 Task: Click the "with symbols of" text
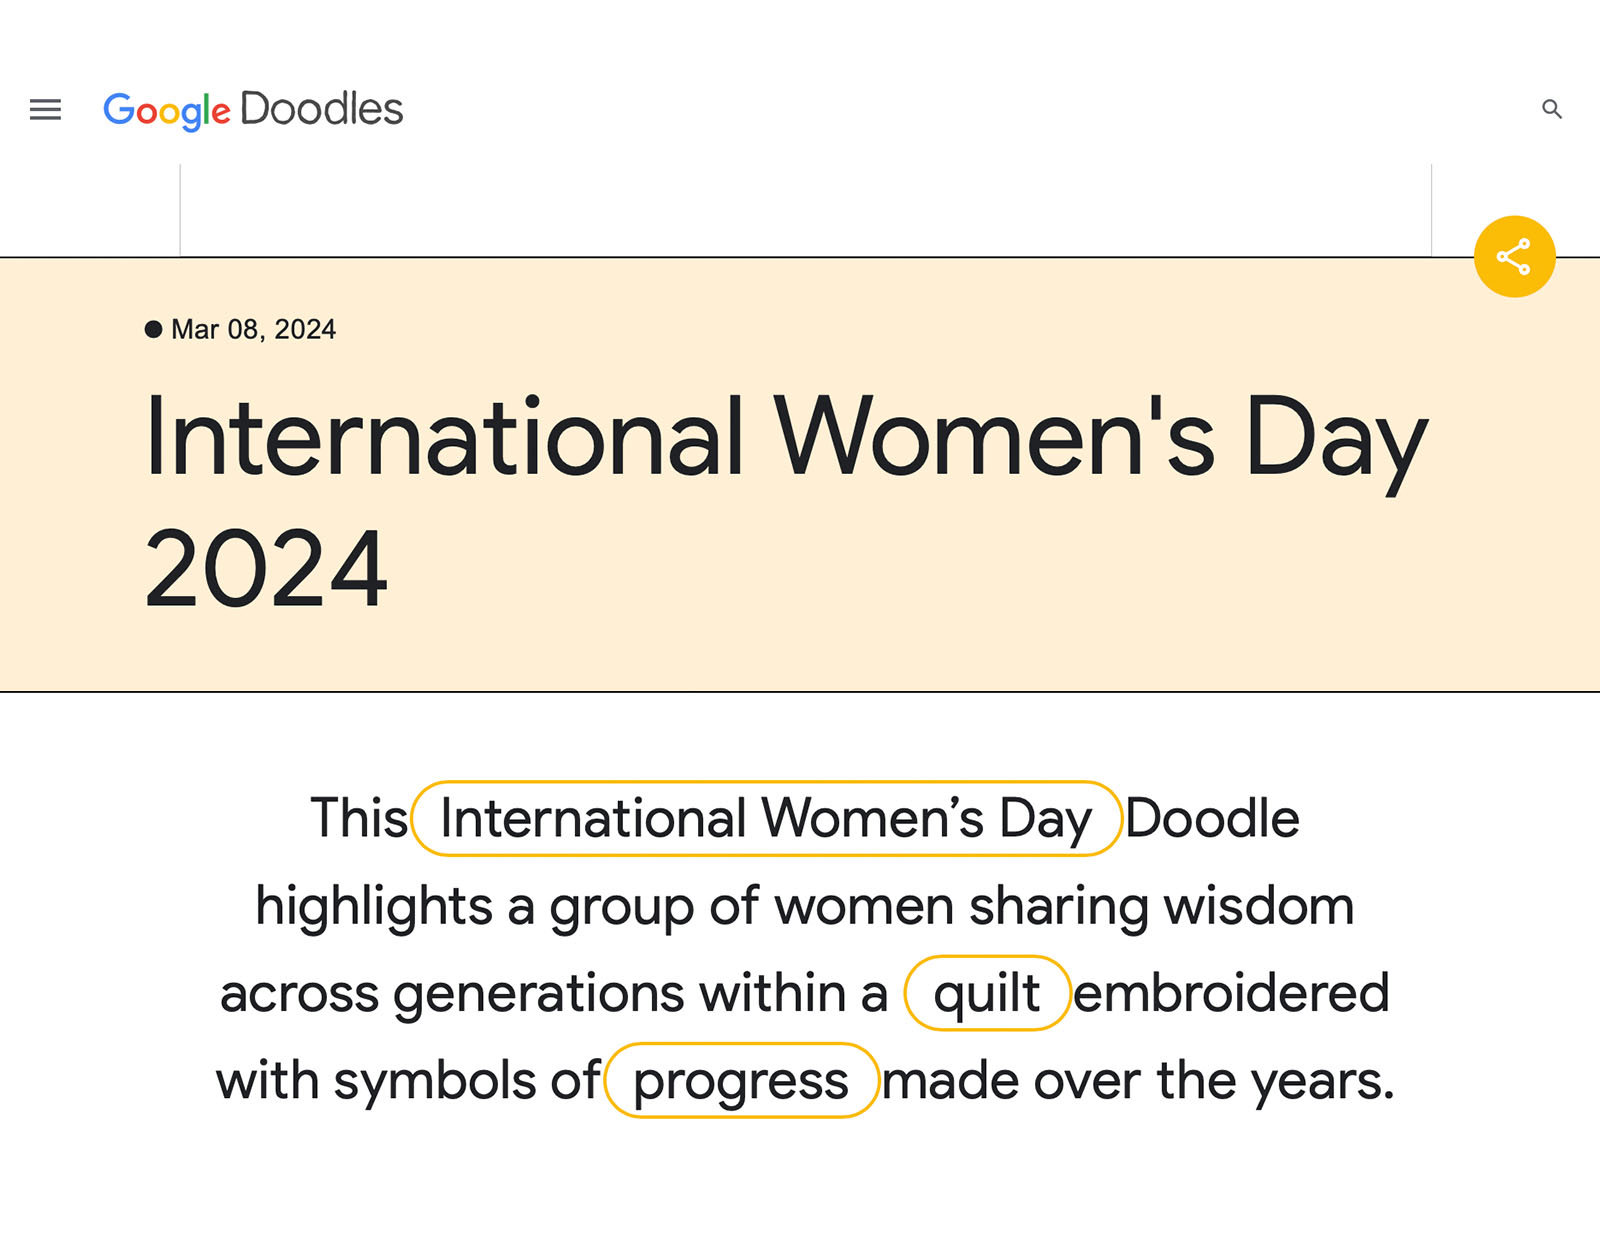[x=408, y=1081]
